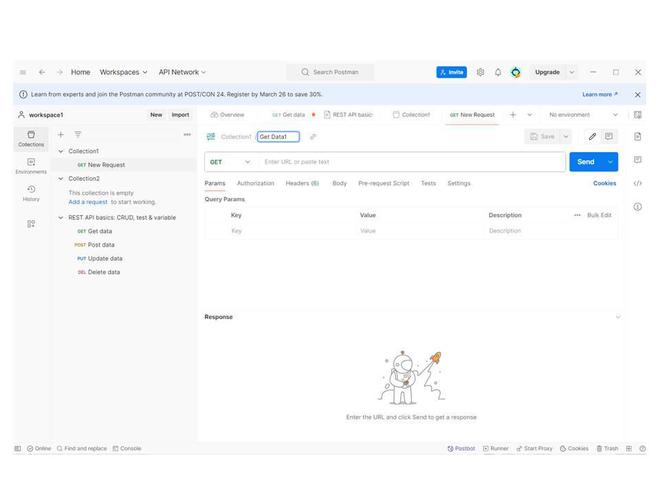Open the Pre-request Script tab
Screen dimensions: 660x495
click(x=383, y=184)
